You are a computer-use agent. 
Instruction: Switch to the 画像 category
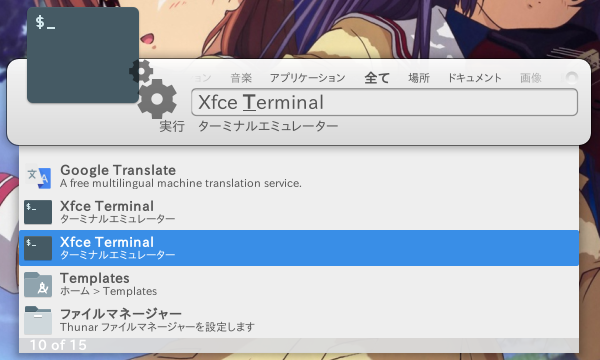click(x=531, y=78)
